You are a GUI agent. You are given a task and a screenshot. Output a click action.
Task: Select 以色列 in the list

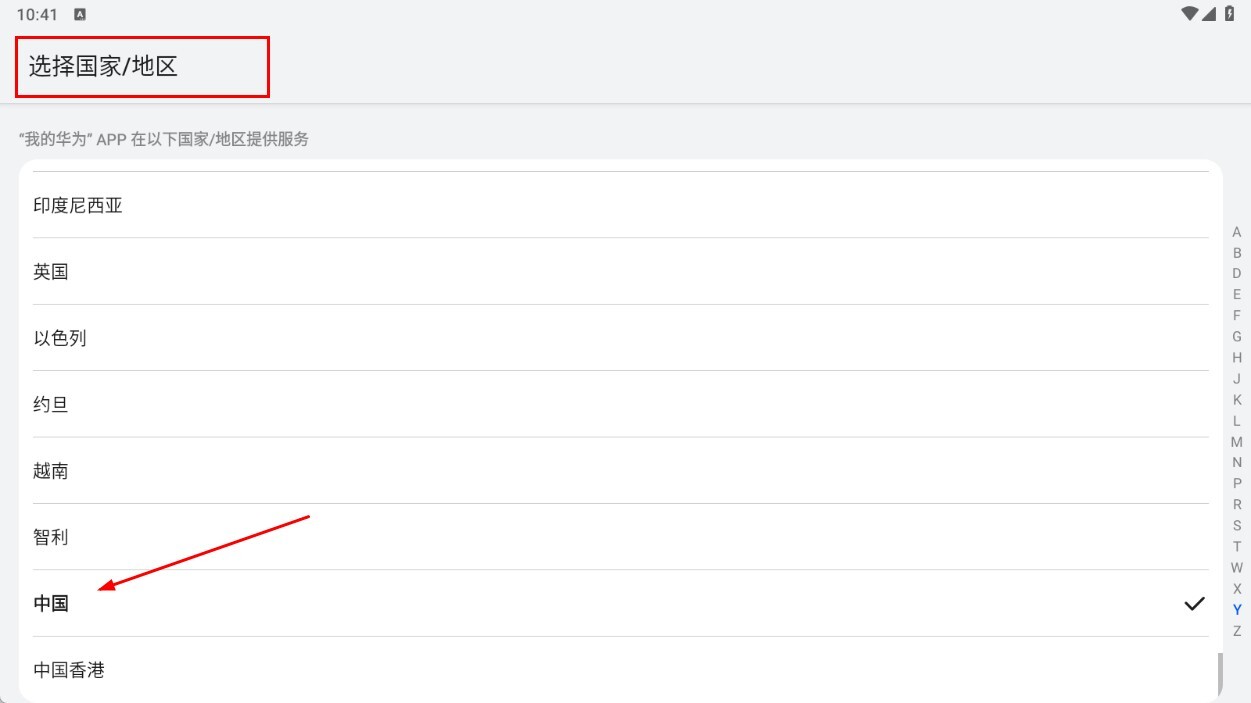pyautogui.click(x=60, y=338)
